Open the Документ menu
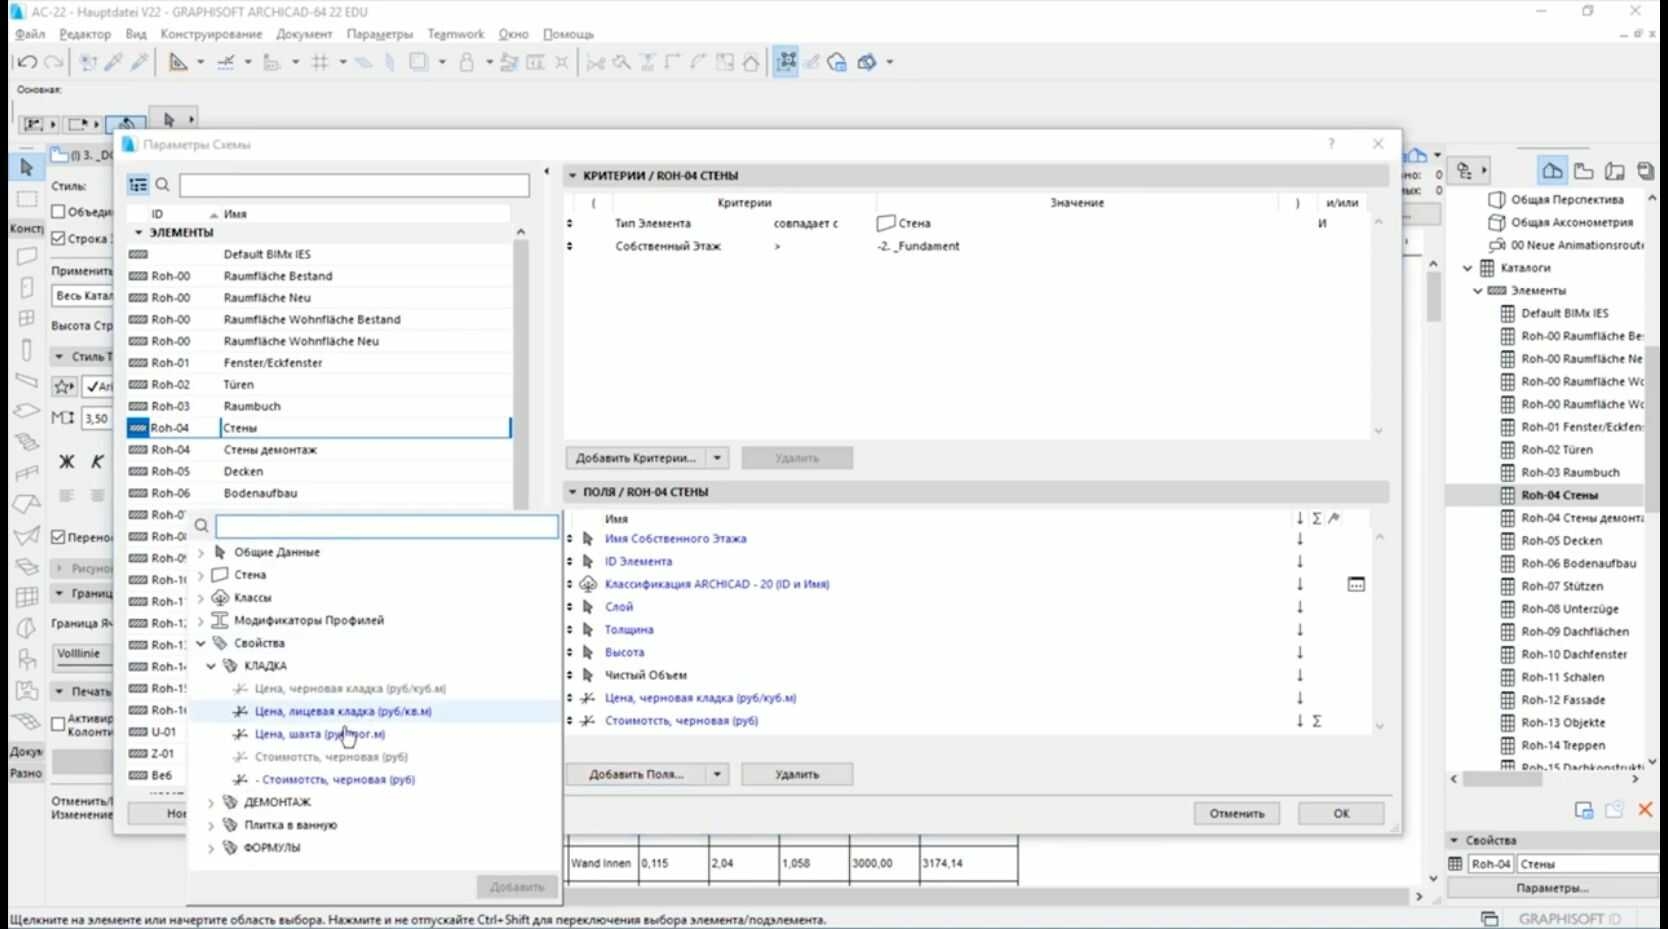1668x929 pixels. (x=304, y=34)
